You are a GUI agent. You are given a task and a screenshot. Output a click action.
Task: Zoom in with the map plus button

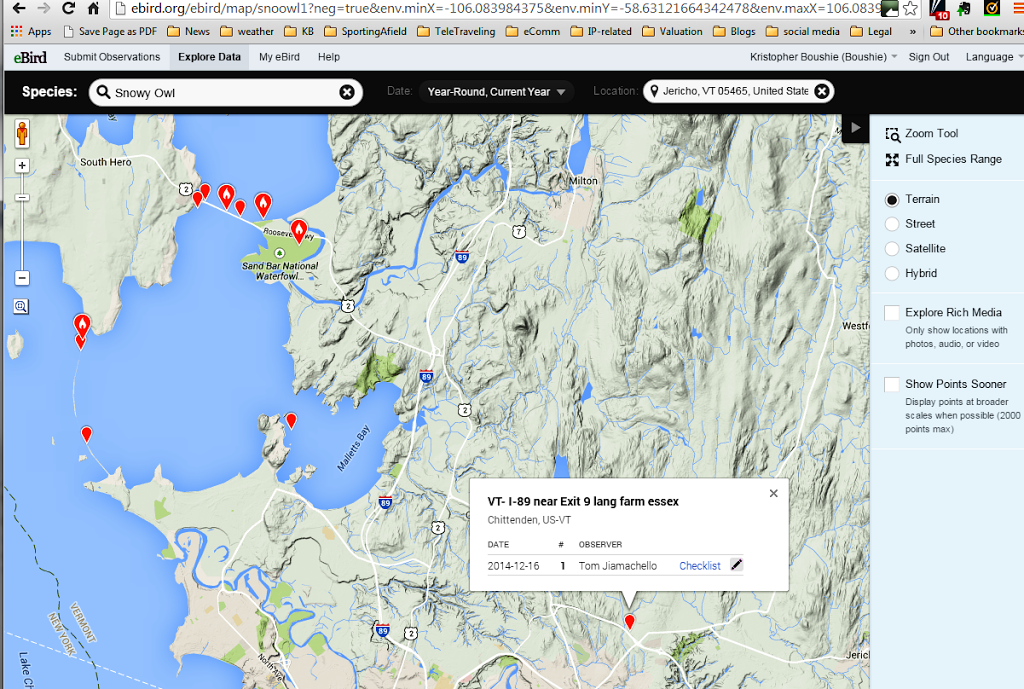[22, 165]
